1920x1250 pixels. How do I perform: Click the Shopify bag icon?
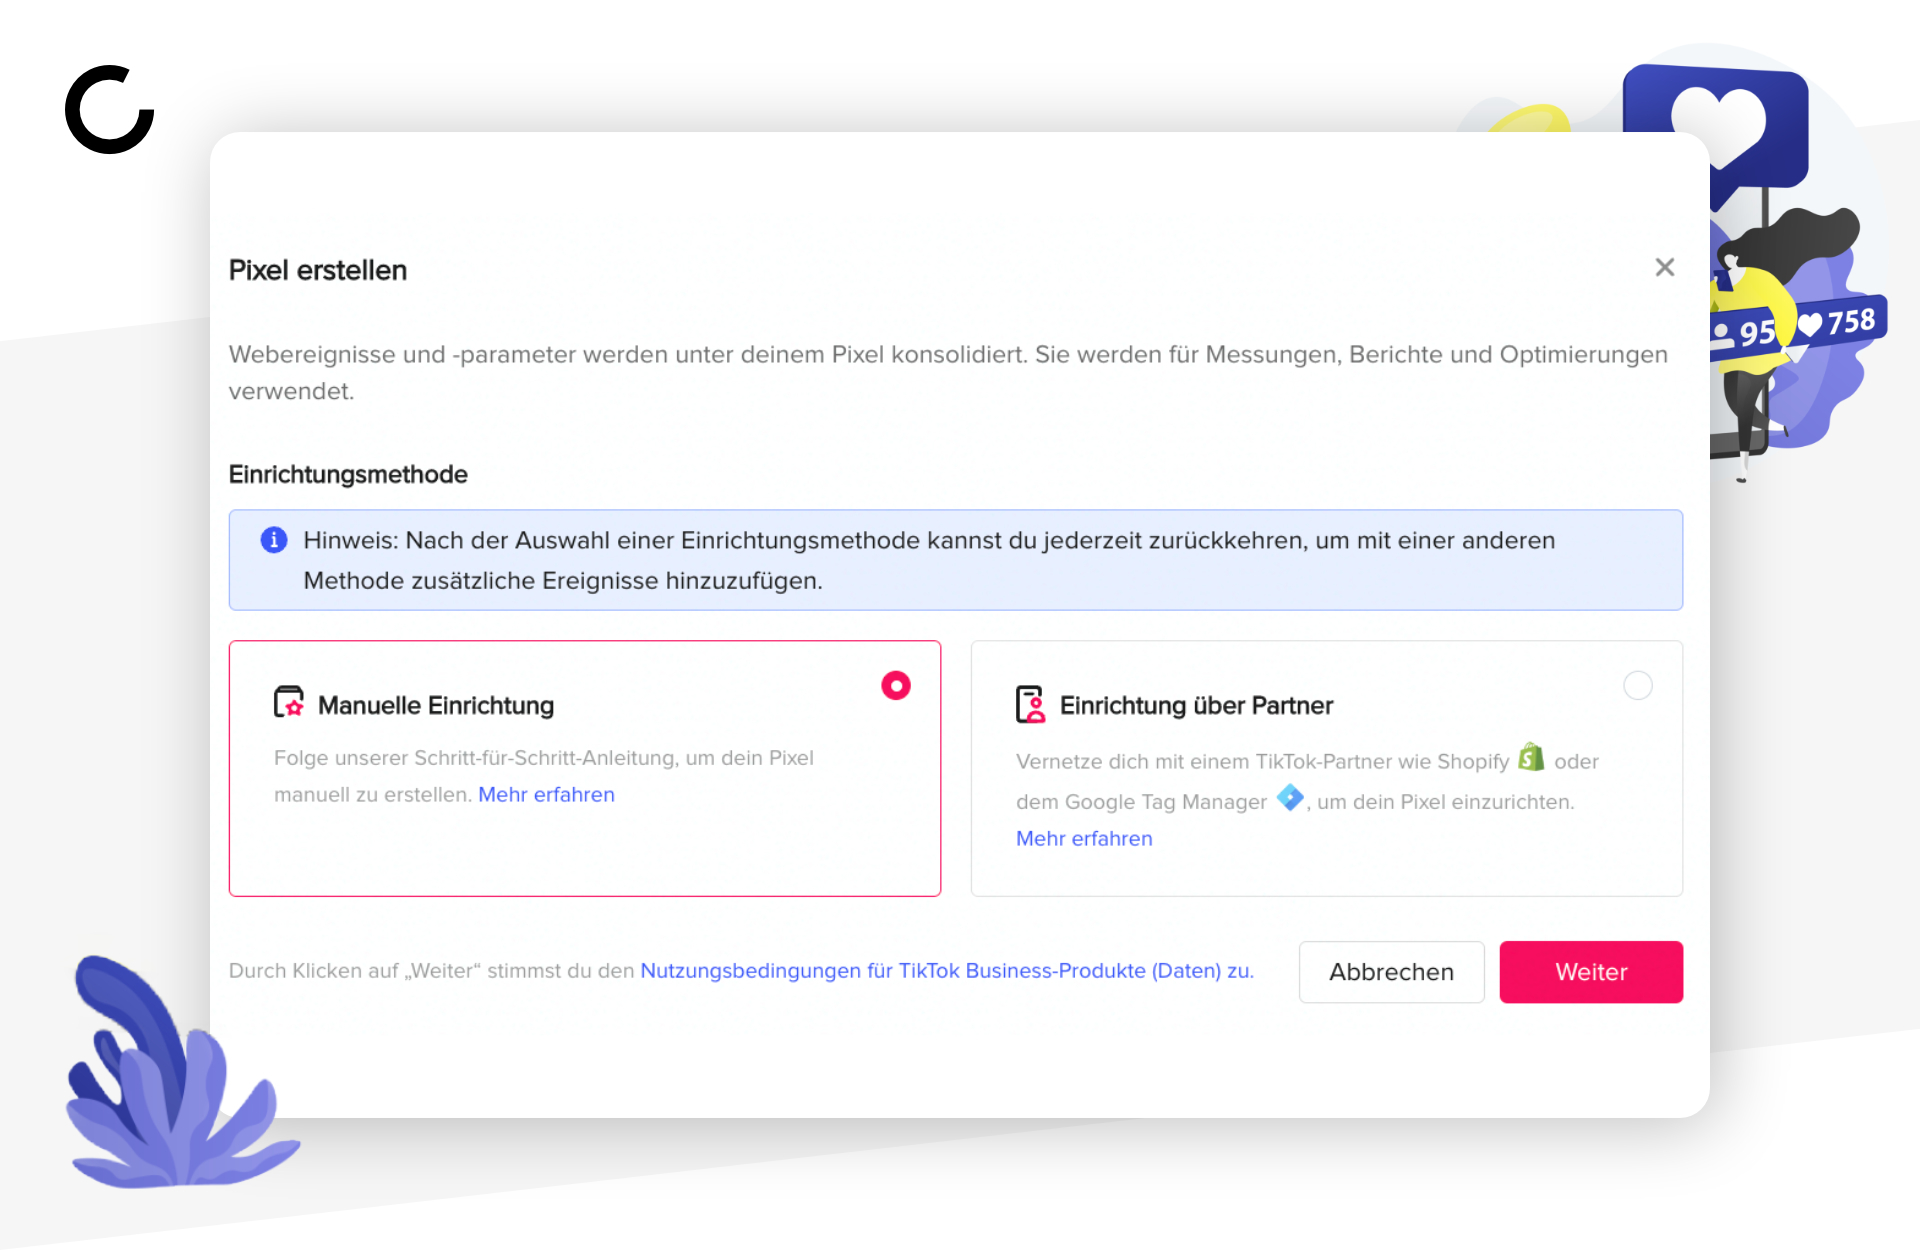[1531, 757]
